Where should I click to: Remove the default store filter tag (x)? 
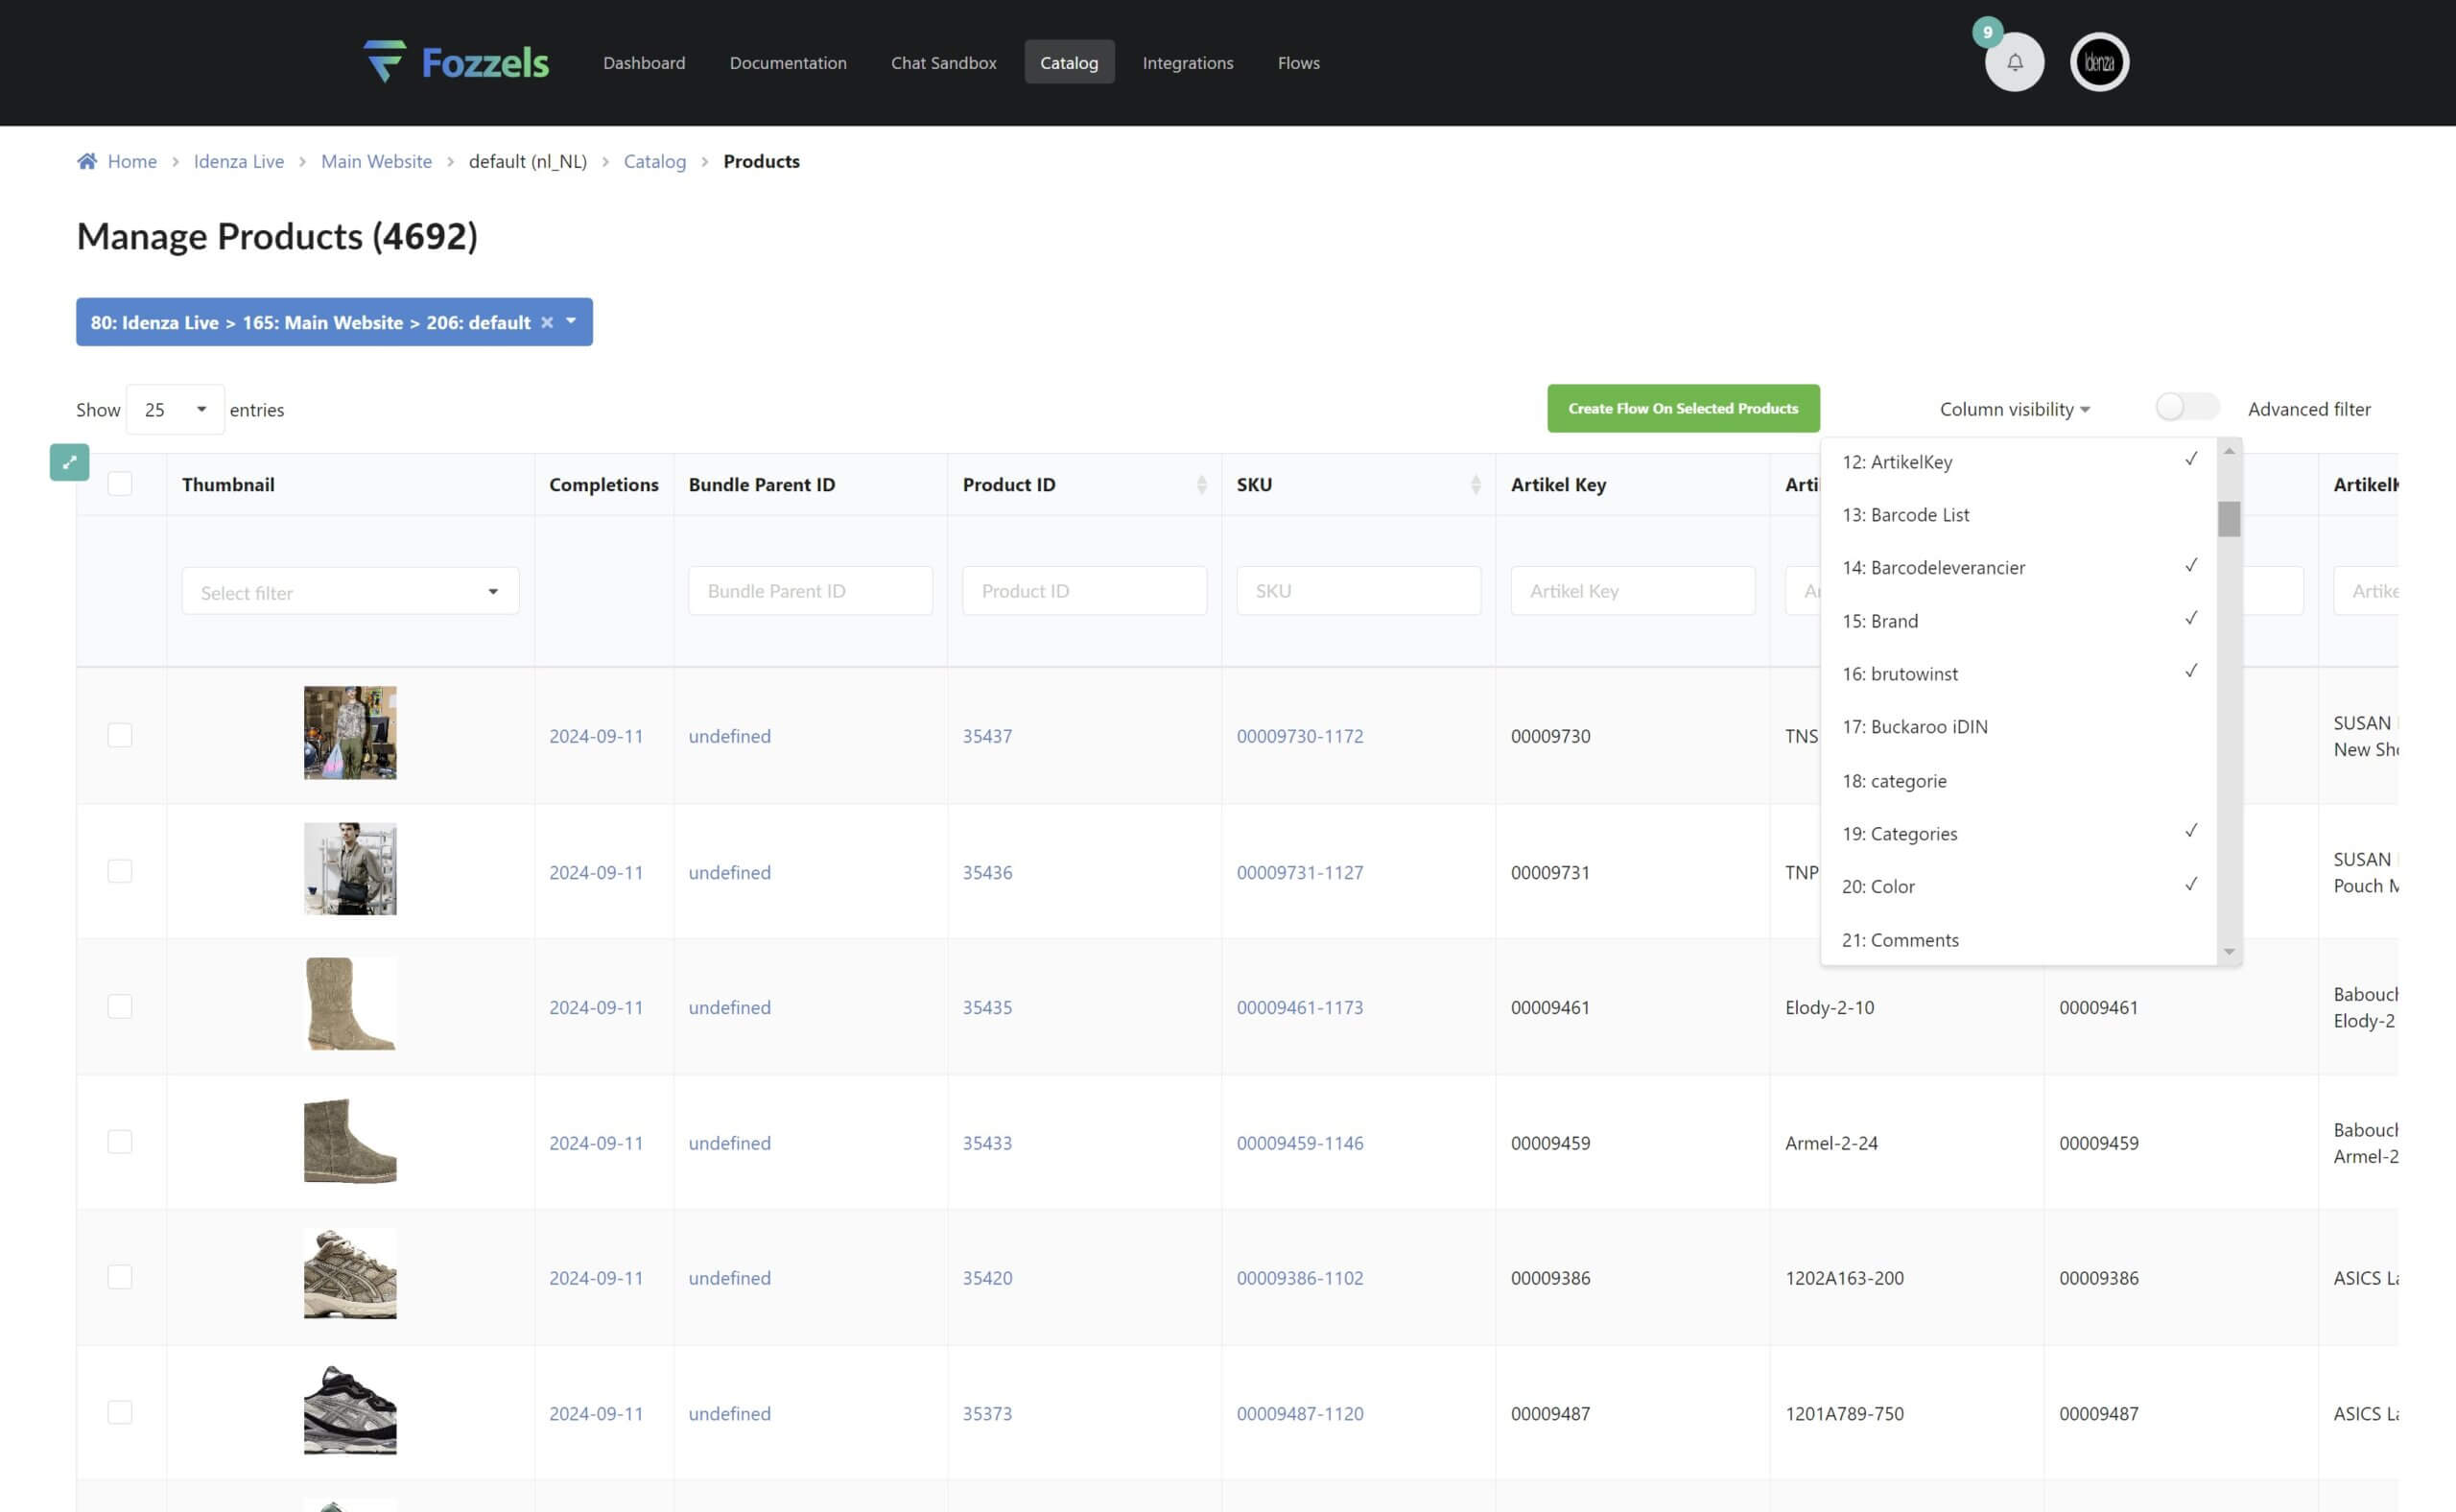pos(547,322)
